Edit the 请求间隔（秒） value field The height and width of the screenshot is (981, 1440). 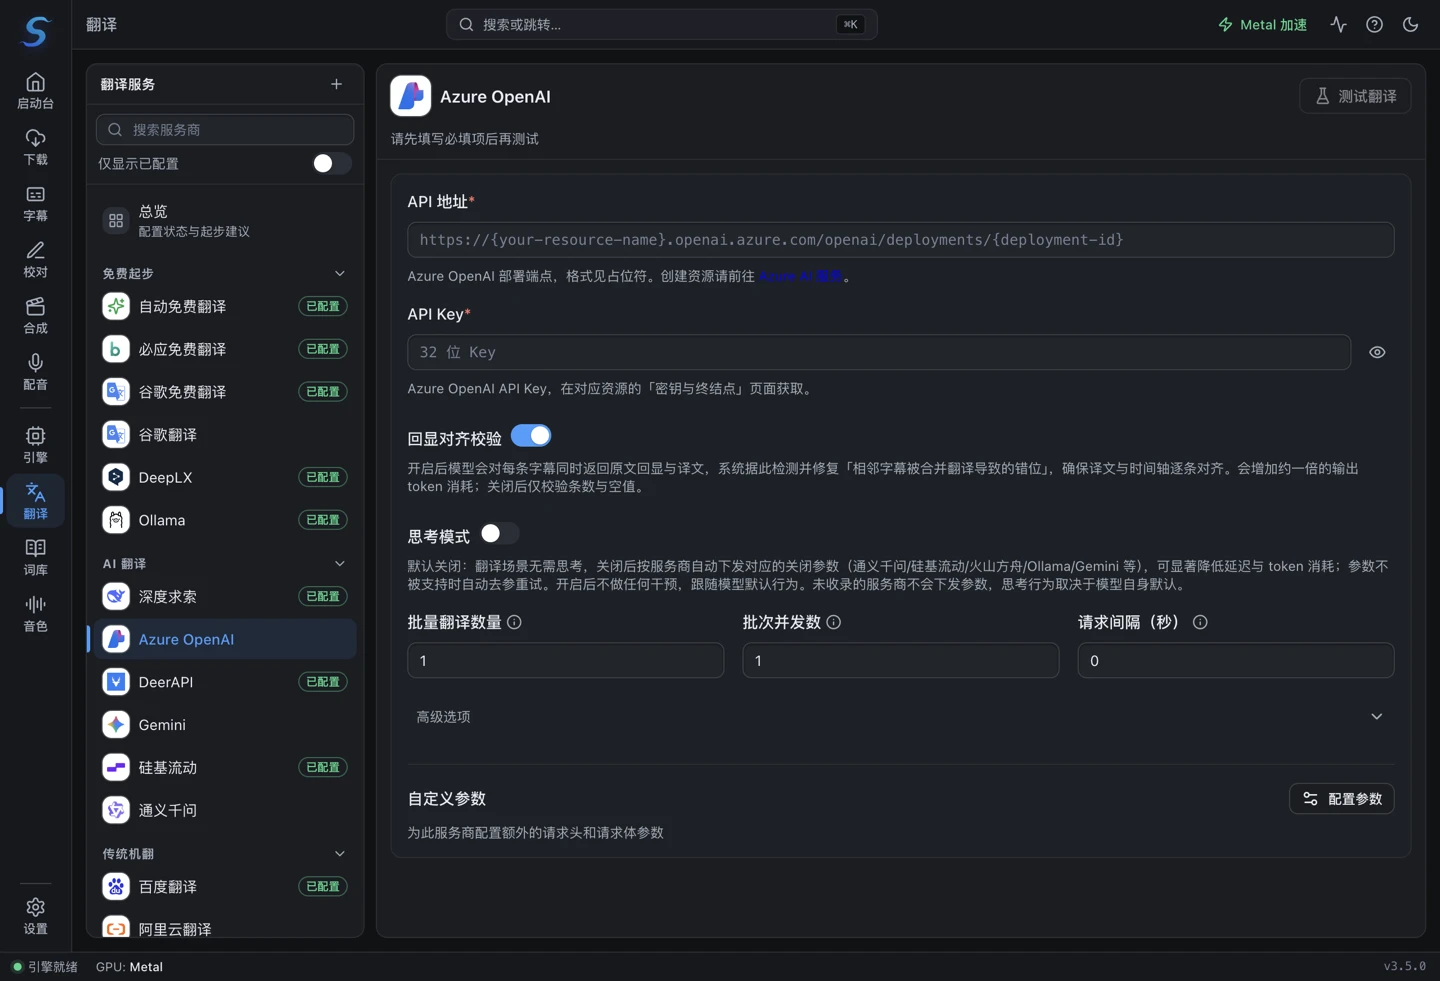(1235, 661)
